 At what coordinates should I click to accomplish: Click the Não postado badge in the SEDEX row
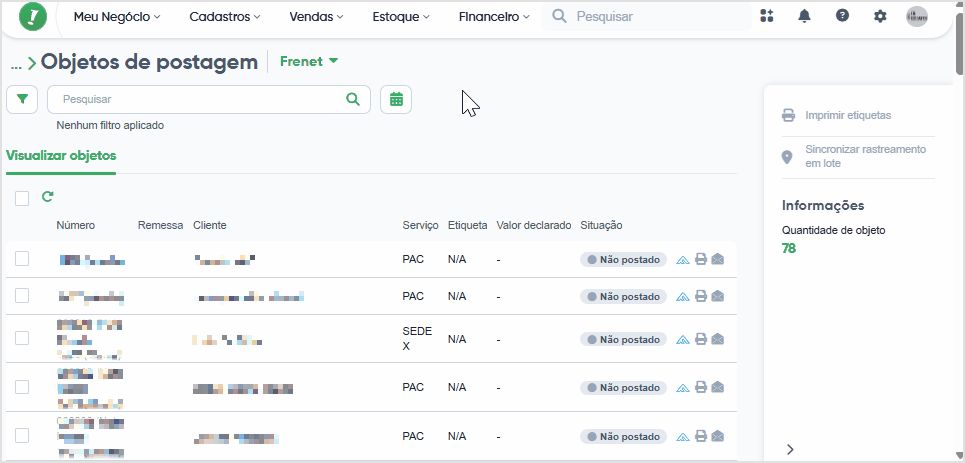623,339
